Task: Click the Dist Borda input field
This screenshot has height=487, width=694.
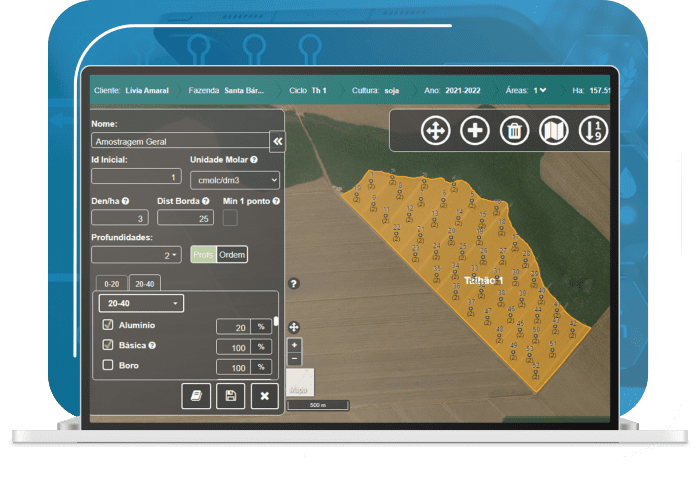Action: tap(185, 218)
